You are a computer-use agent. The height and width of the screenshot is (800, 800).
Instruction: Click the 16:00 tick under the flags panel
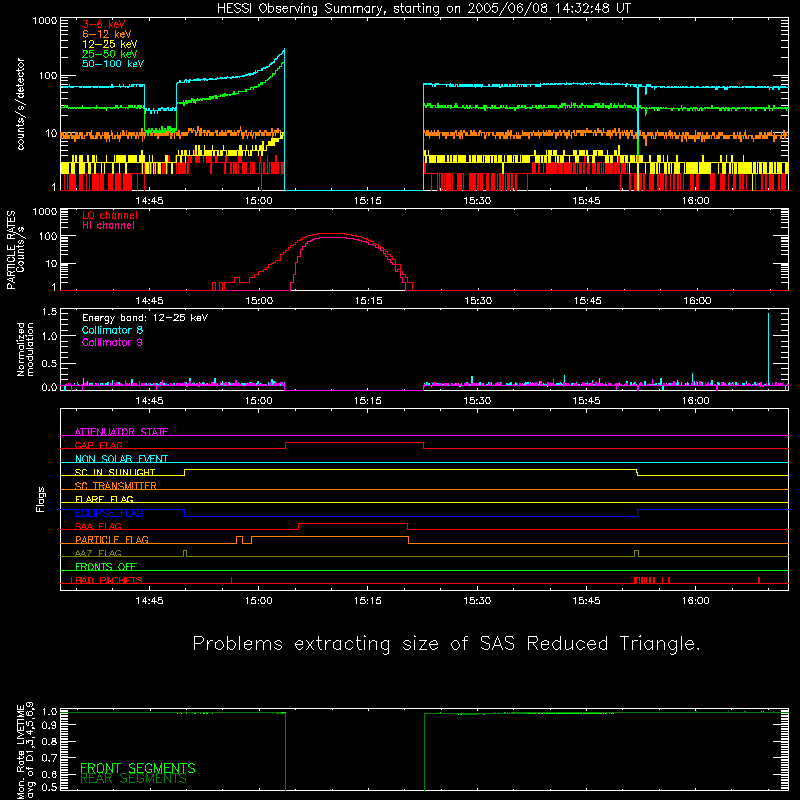[x=696, y=601]
